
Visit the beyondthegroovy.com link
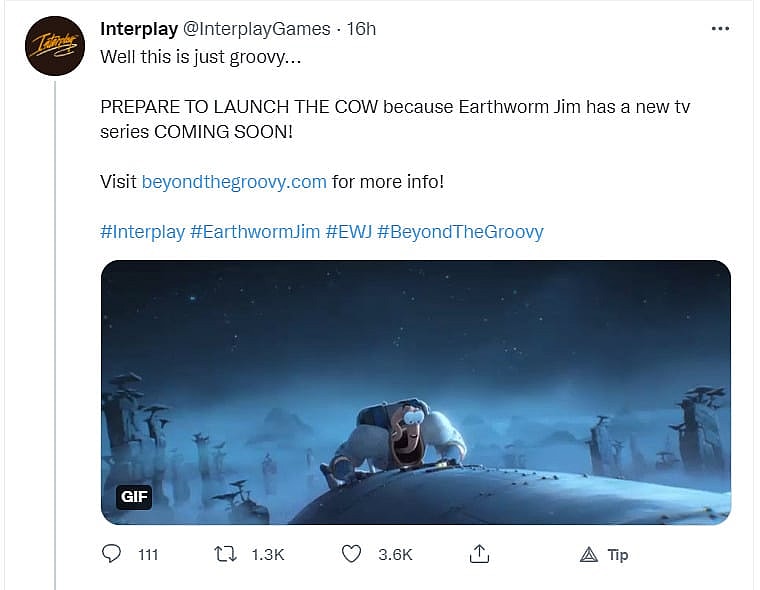coord(234,182)
